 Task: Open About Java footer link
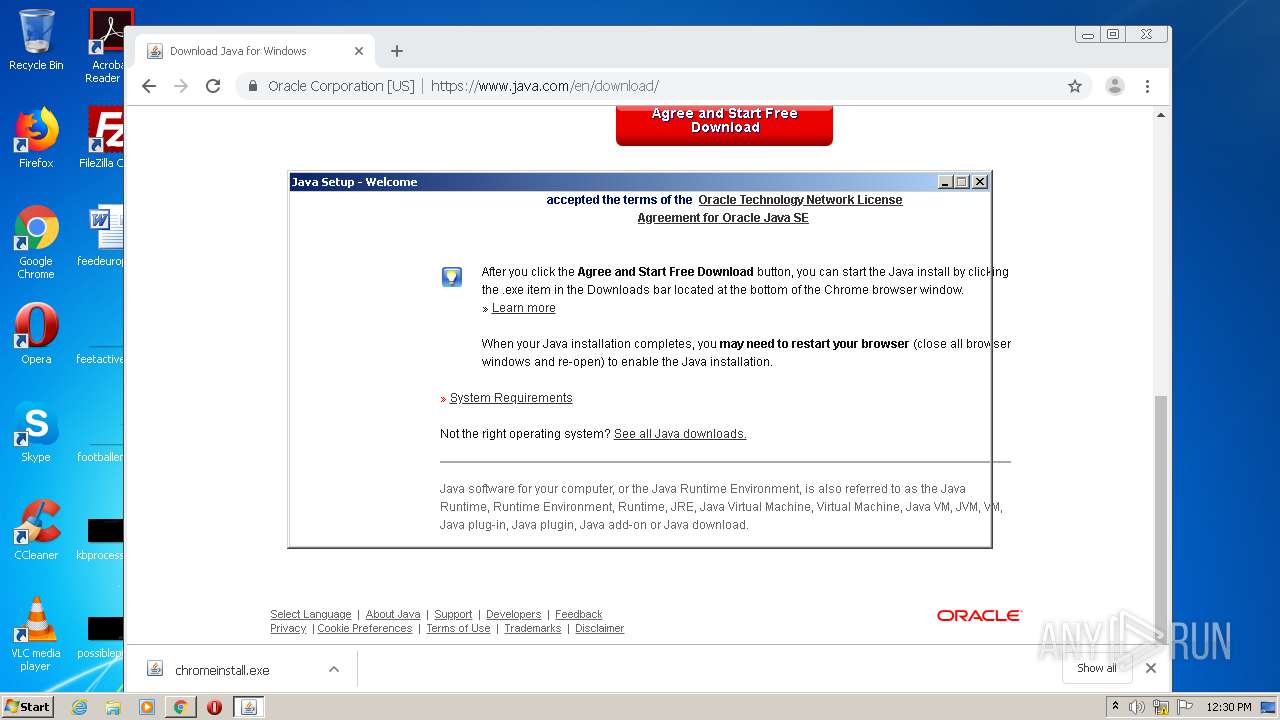[x=393, y=614]
